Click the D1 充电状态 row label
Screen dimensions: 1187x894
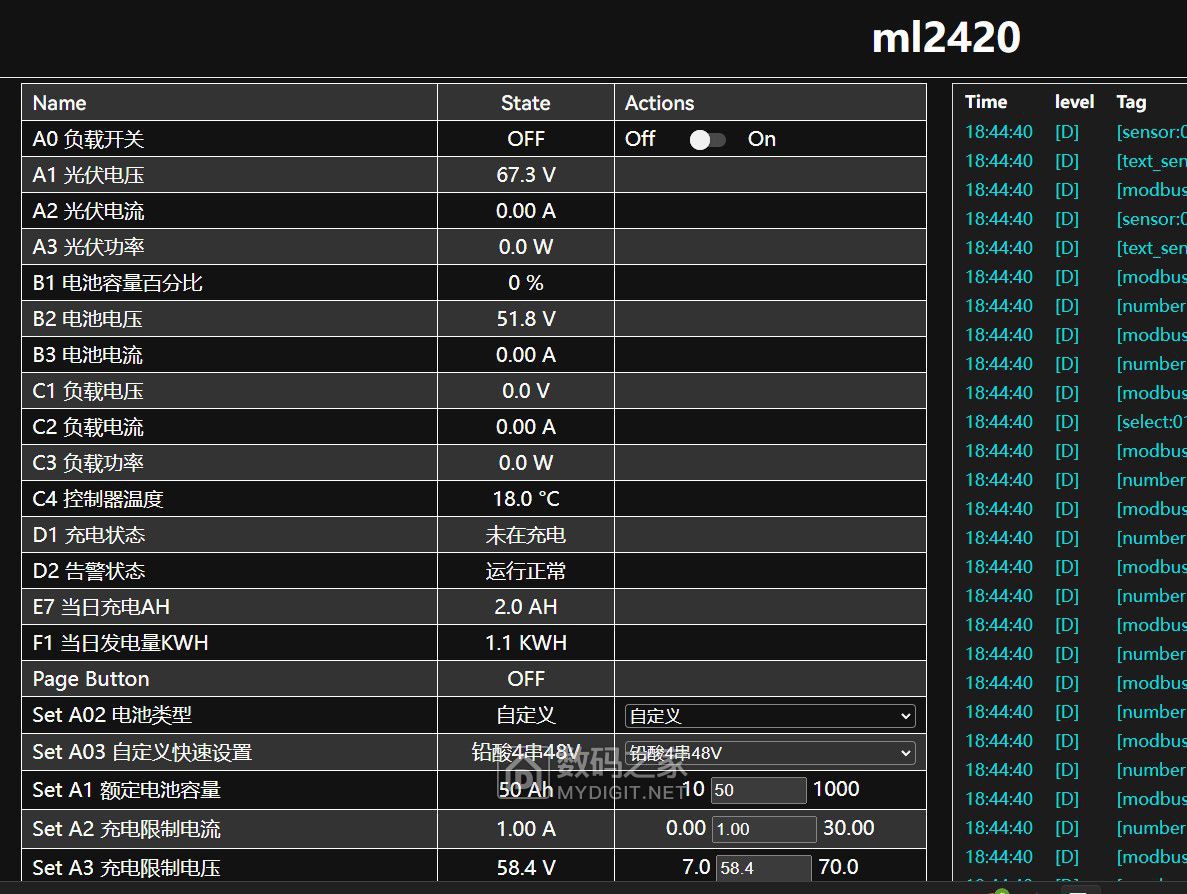pyautogui.click(x=89, y=535)
